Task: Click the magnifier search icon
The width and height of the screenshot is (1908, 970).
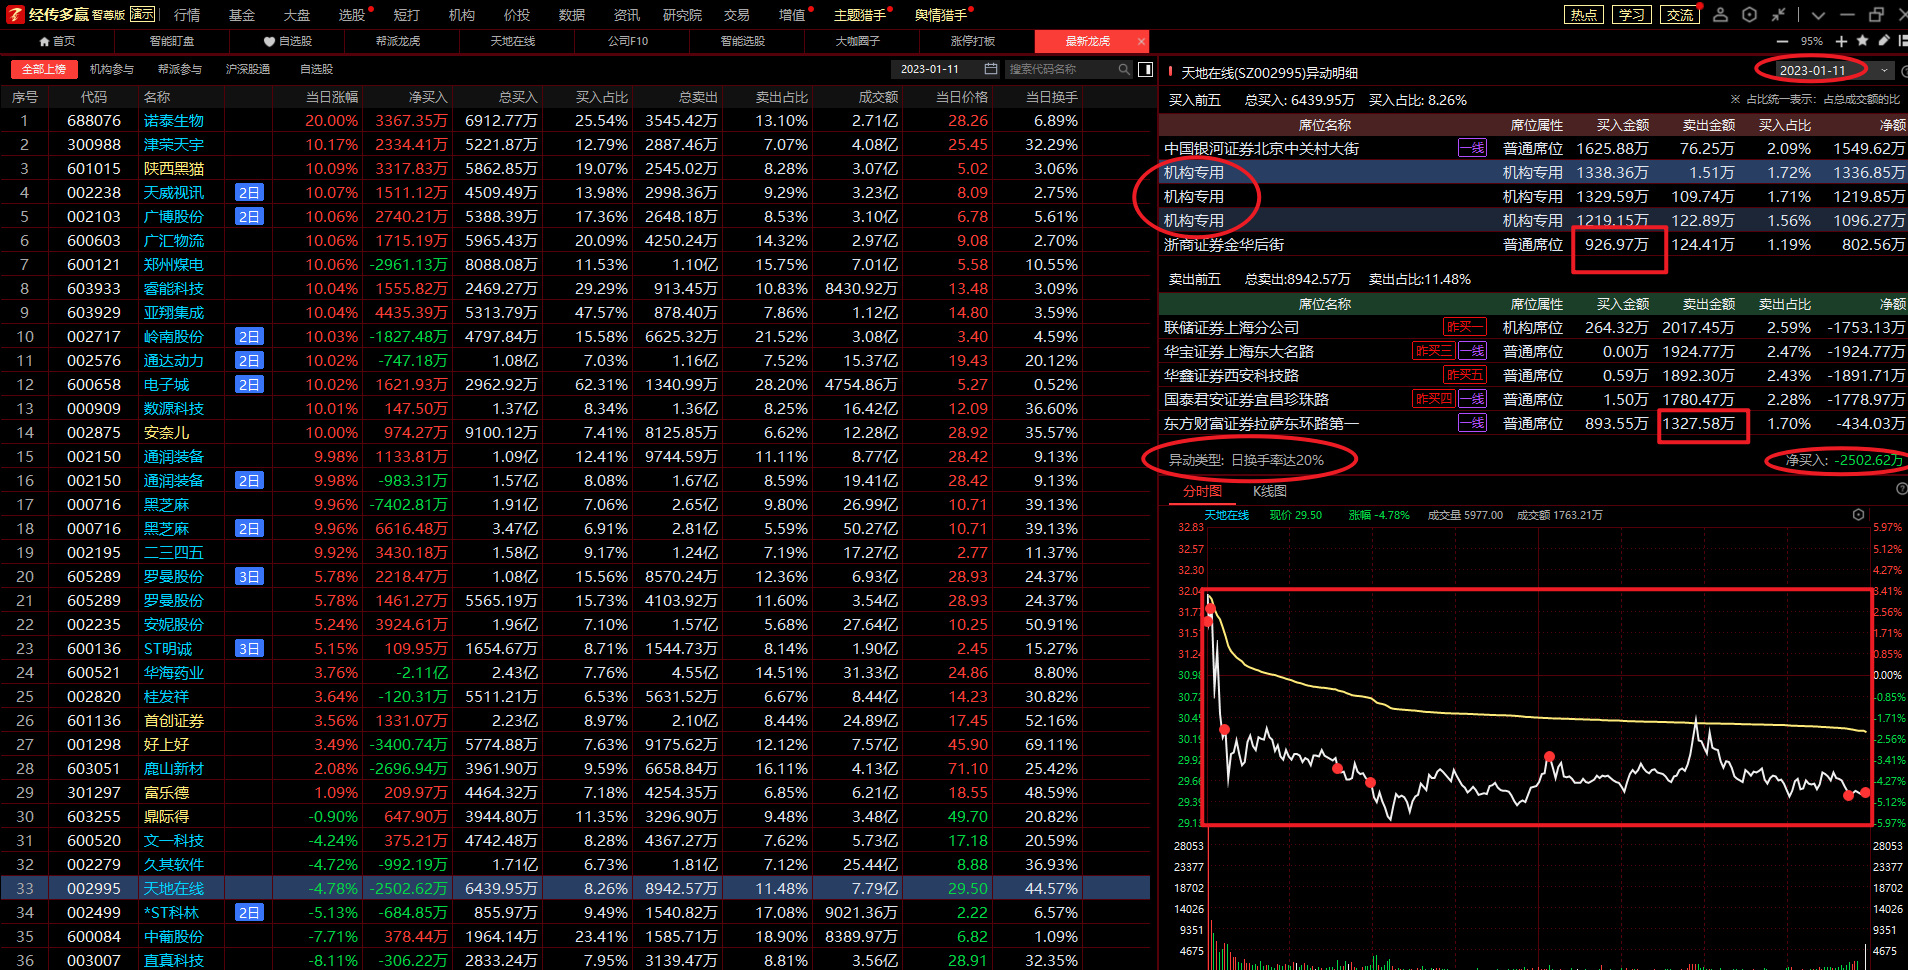Action: pos(1124,69)
